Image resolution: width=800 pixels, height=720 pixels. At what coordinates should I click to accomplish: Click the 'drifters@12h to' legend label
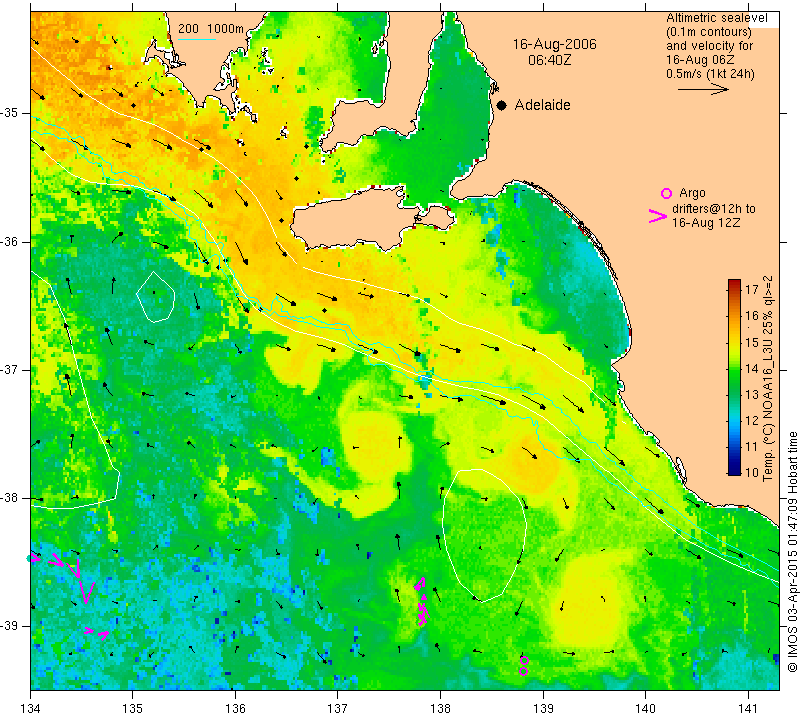coord(714,209)
